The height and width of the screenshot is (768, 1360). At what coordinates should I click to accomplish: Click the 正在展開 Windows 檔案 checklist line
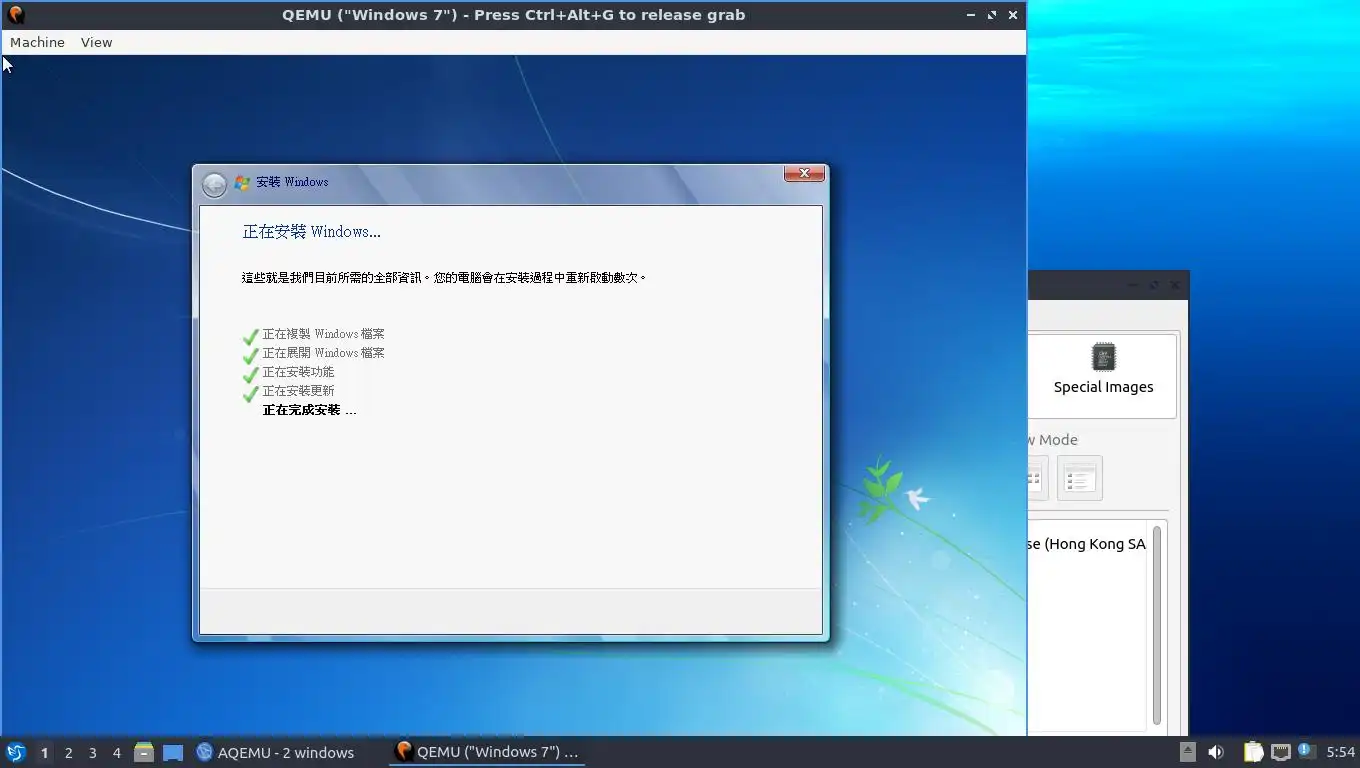click(323, 353)
